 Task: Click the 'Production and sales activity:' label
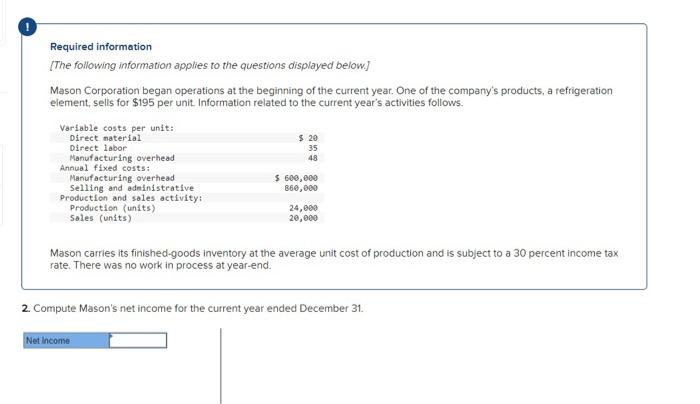pos(131,198)
